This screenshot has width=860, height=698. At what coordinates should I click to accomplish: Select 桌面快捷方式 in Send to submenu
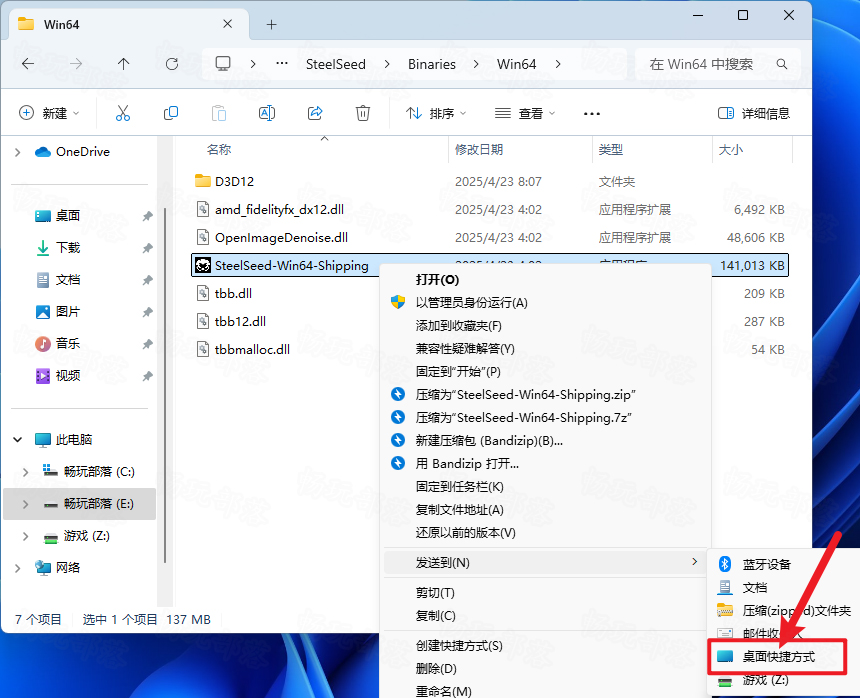click(777, 656)
